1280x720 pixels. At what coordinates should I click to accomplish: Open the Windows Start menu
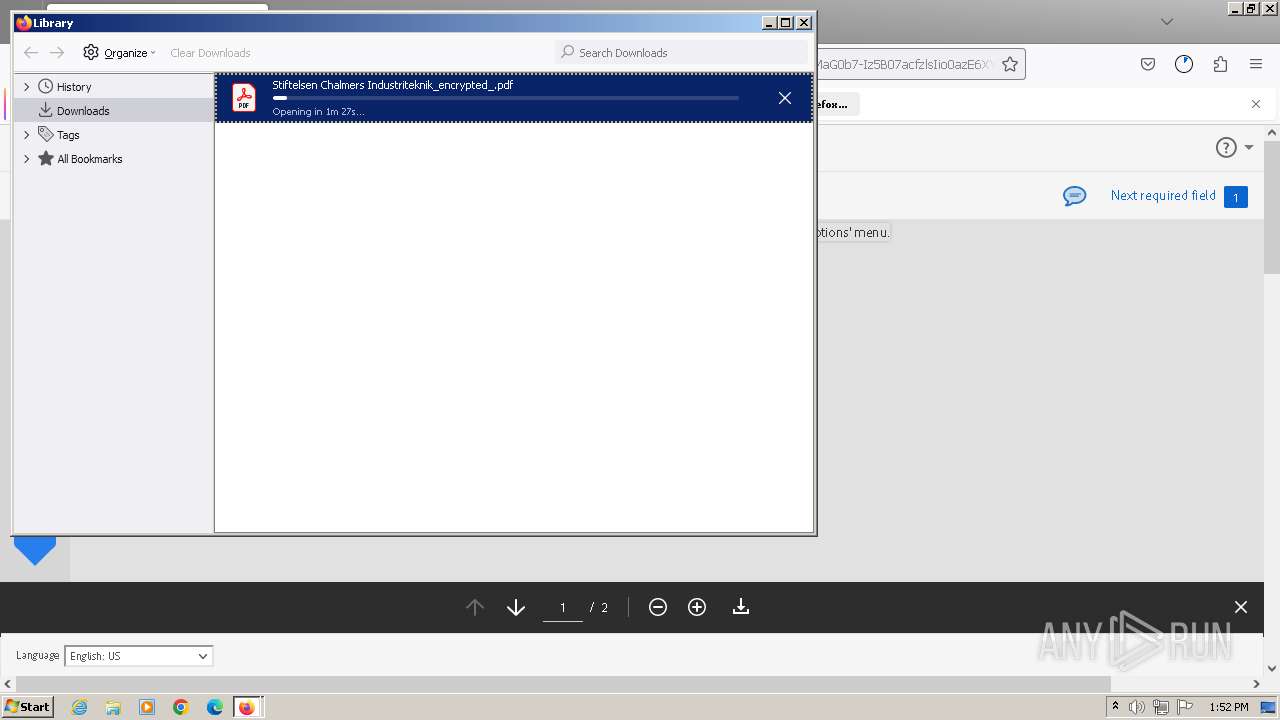tap(27, 707)
